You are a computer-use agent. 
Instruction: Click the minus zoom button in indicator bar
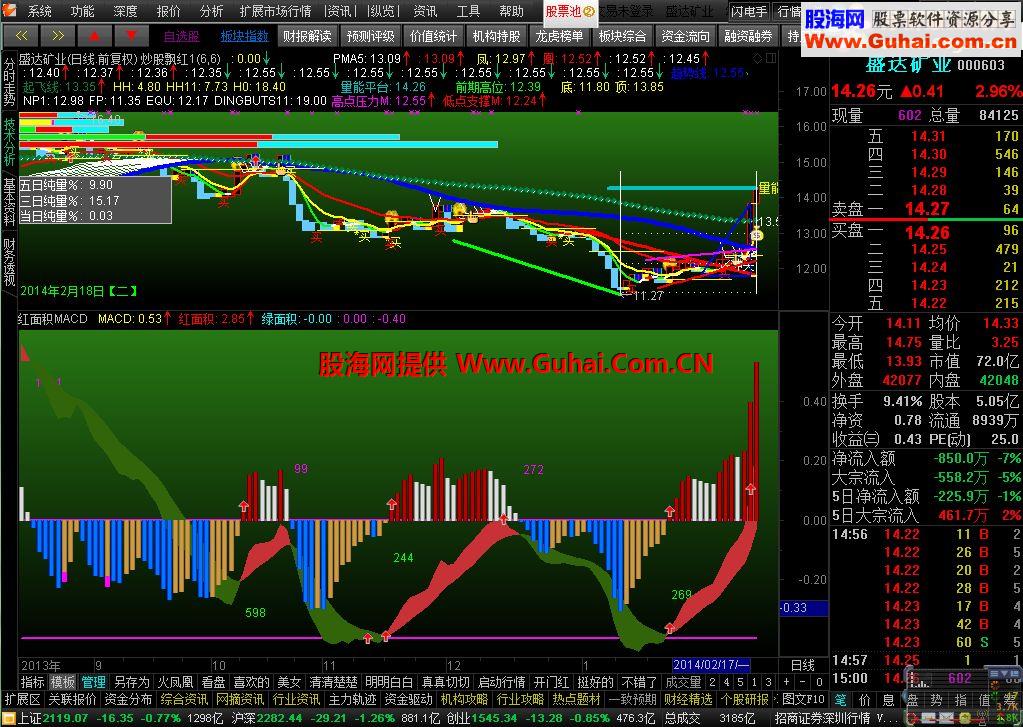point(802,682)
